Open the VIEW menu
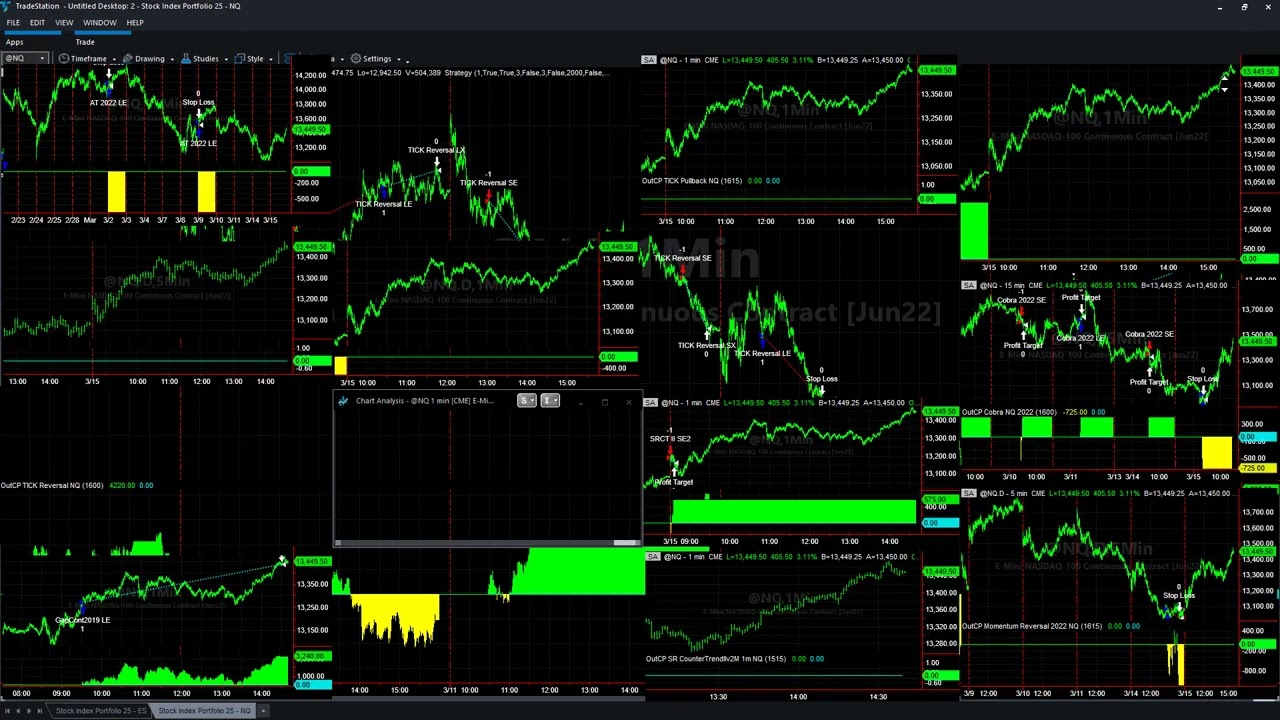This screenshot has width=1280, height=720. pyautogui.click(x=64, y=22)
